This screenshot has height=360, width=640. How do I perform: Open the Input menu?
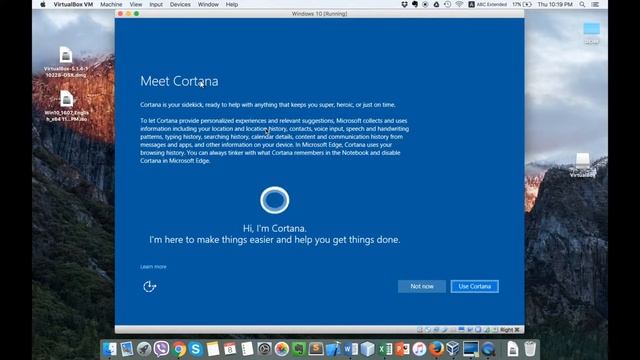(156, 4)
